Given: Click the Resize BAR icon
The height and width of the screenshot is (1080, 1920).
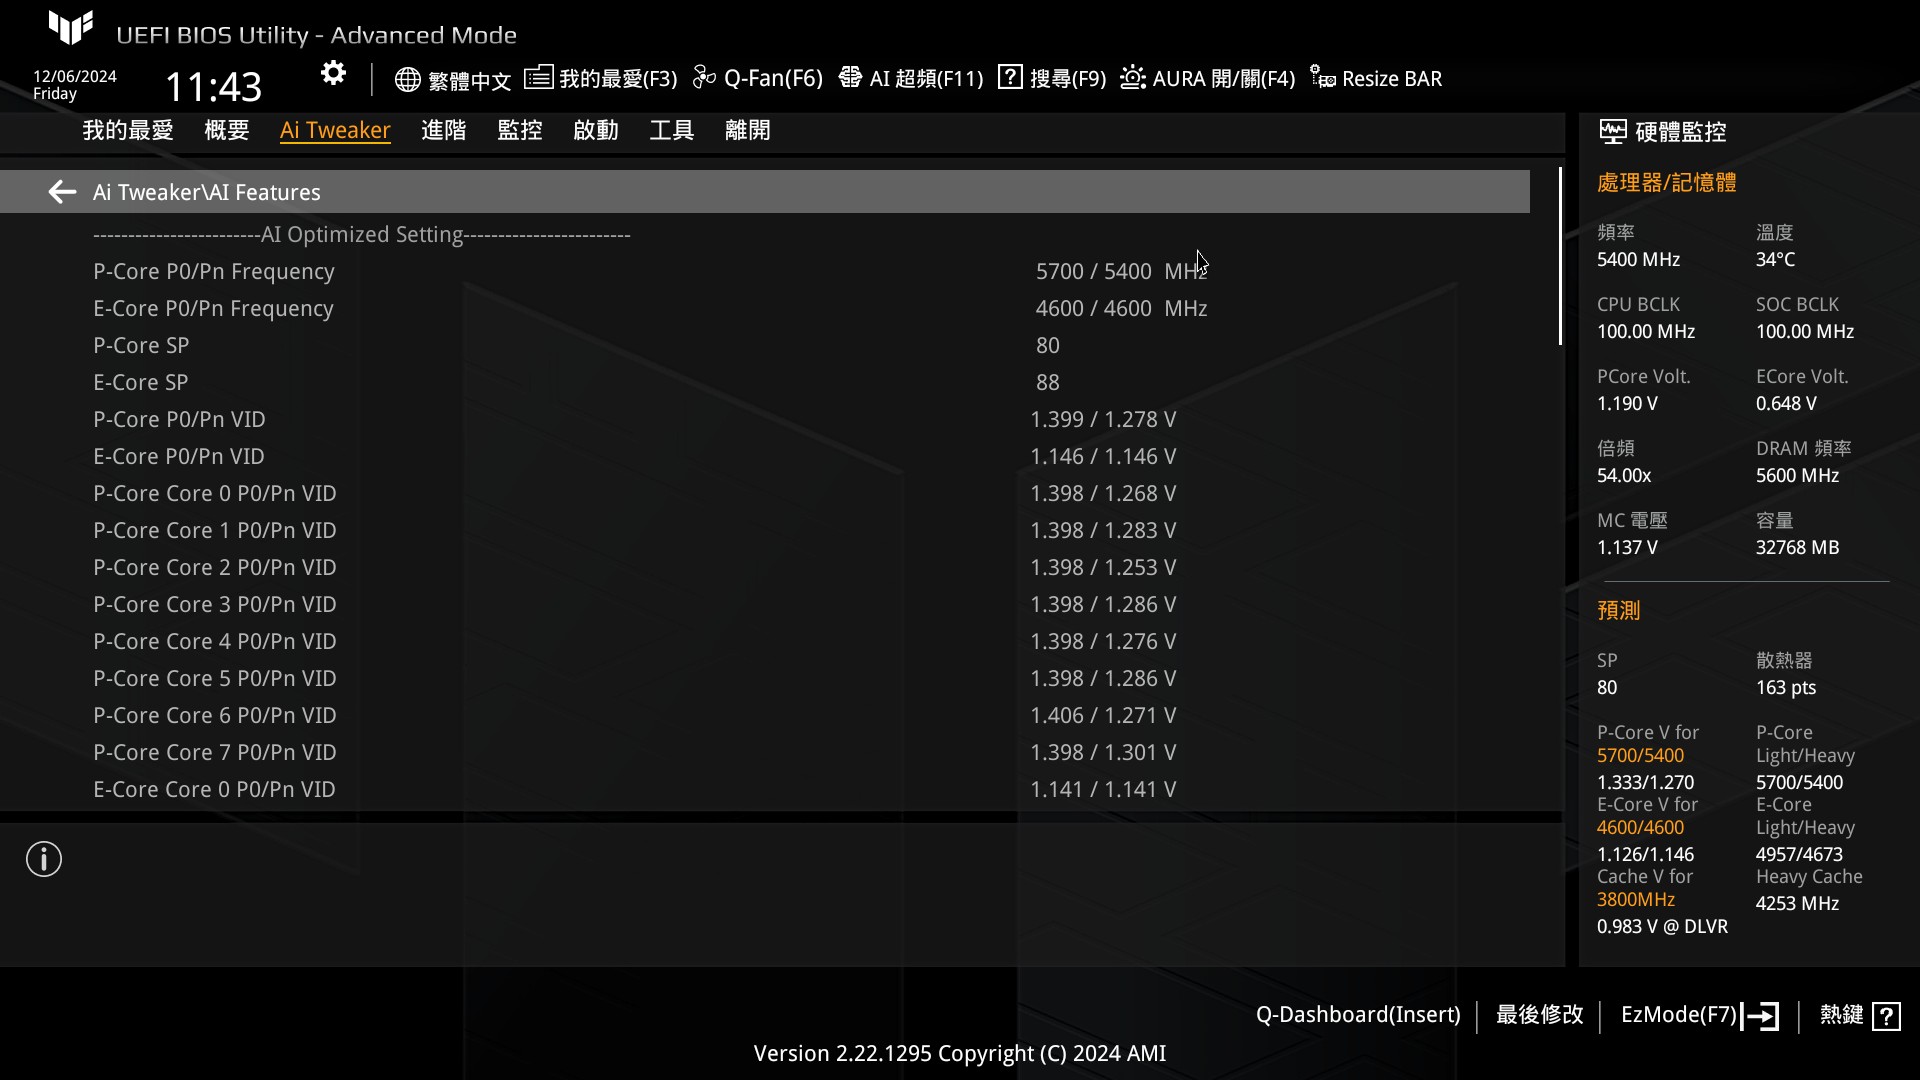Looking at the screenshot, I should [1322, 77].
